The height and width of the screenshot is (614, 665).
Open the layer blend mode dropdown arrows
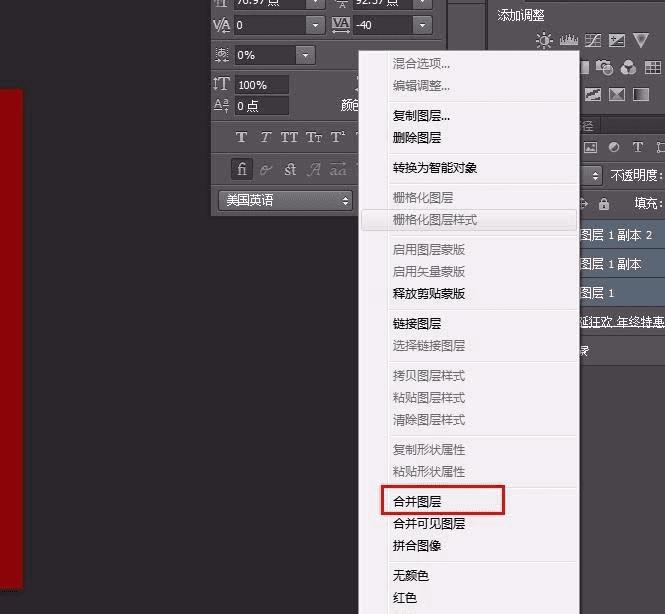595,175
